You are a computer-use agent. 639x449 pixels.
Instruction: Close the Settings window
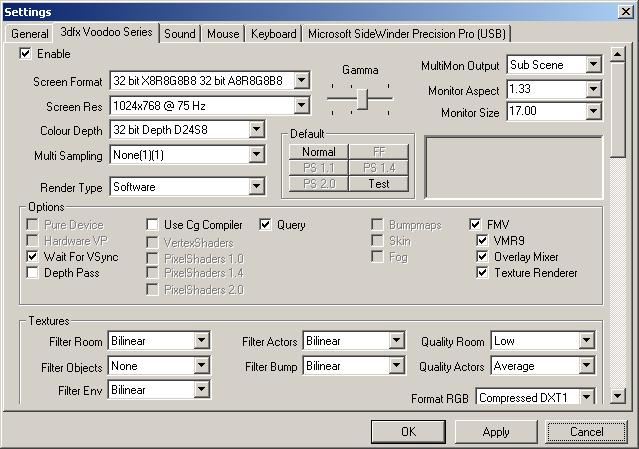[626, 11]
